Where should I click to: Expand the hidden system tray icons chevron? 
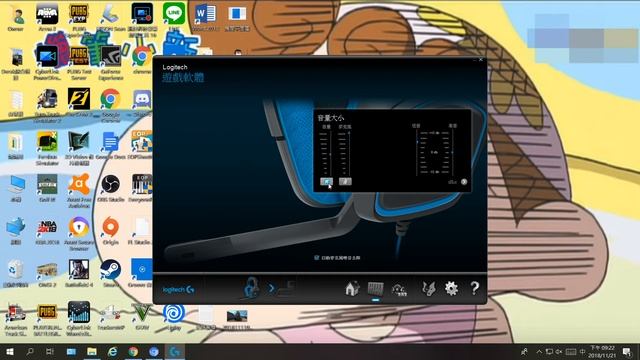(x=539, y=351)
